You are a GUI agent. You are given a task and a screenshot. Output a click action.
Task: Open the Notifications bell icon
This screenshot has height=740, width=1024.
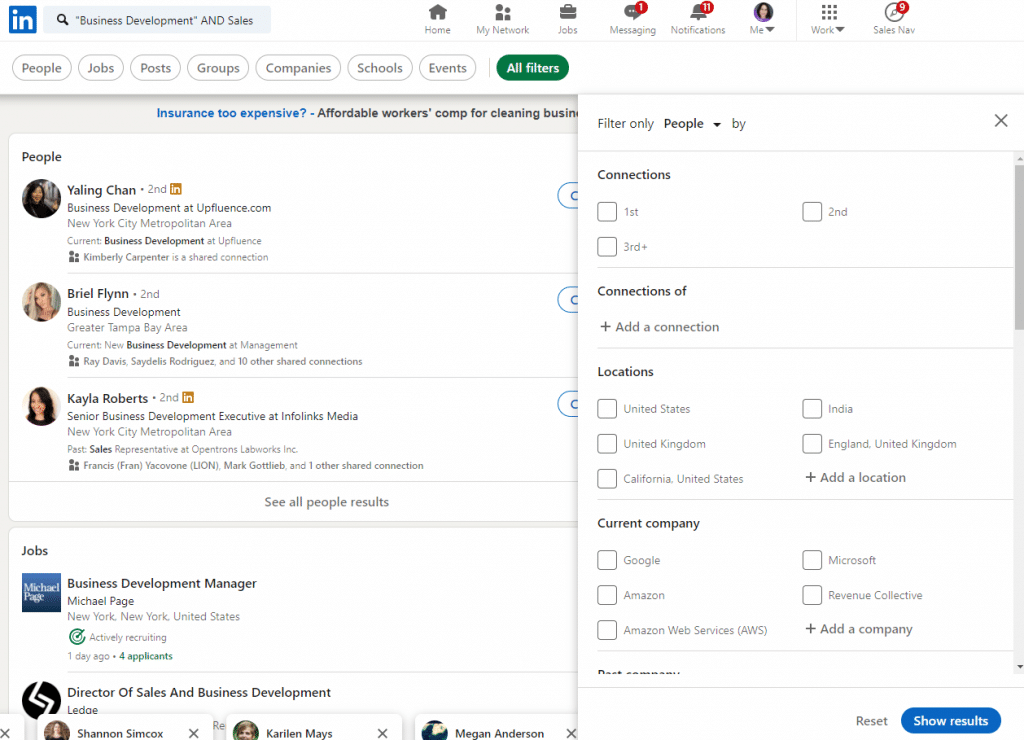pyautogui.click(x=697, y=12)
